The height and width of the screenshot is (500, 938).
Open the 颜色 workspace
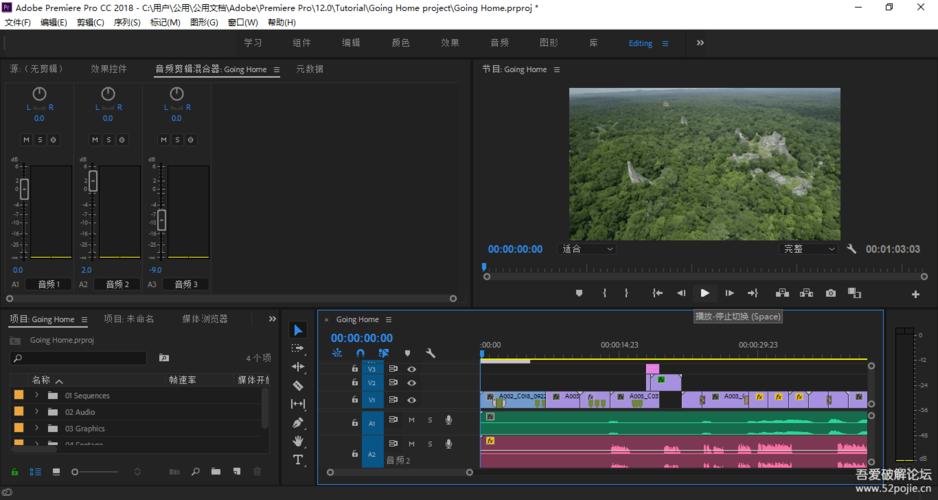coord(400,43)
